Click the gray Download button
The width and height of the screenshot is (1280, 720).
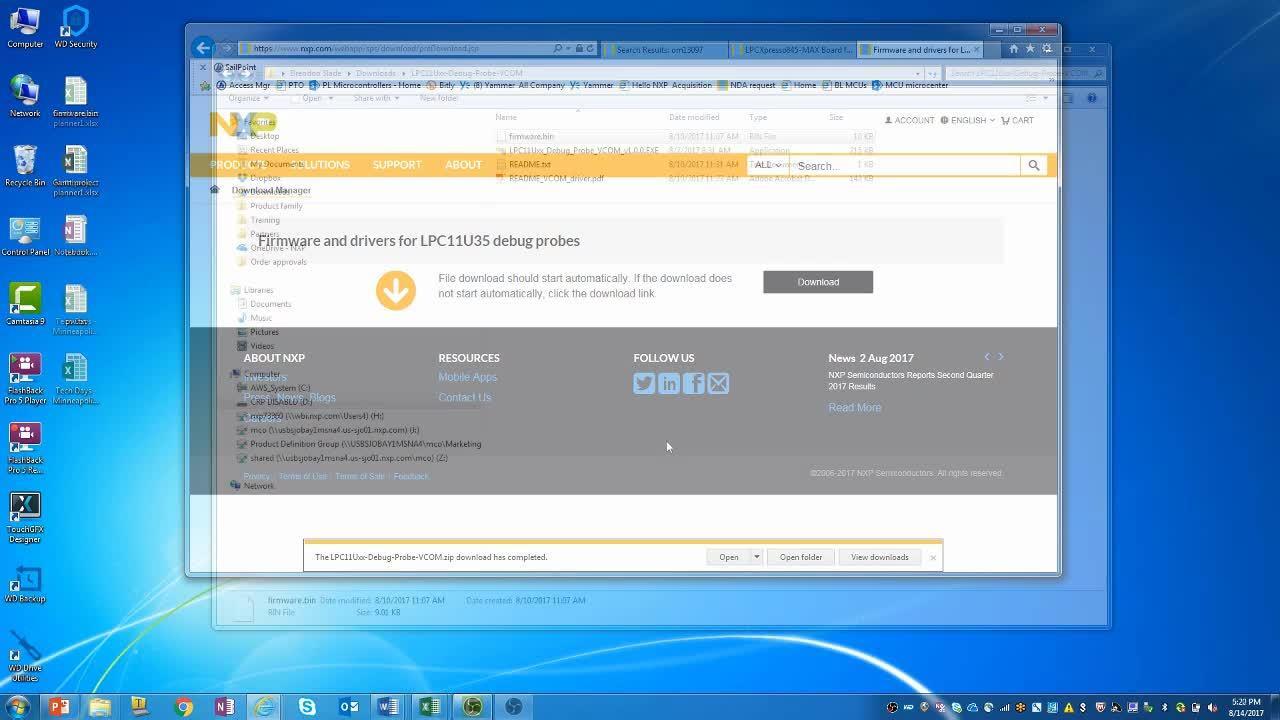[818, 282]
